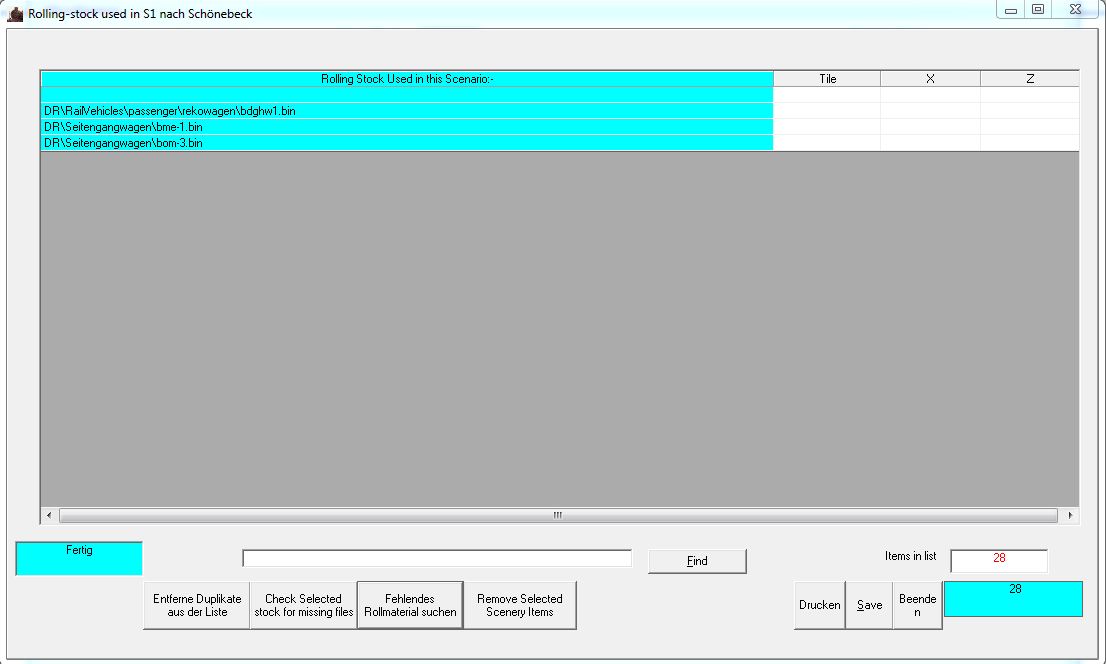Click the locomotive app icon in title bar
This screenshot has width=1106, height=664.
(15, 13)
